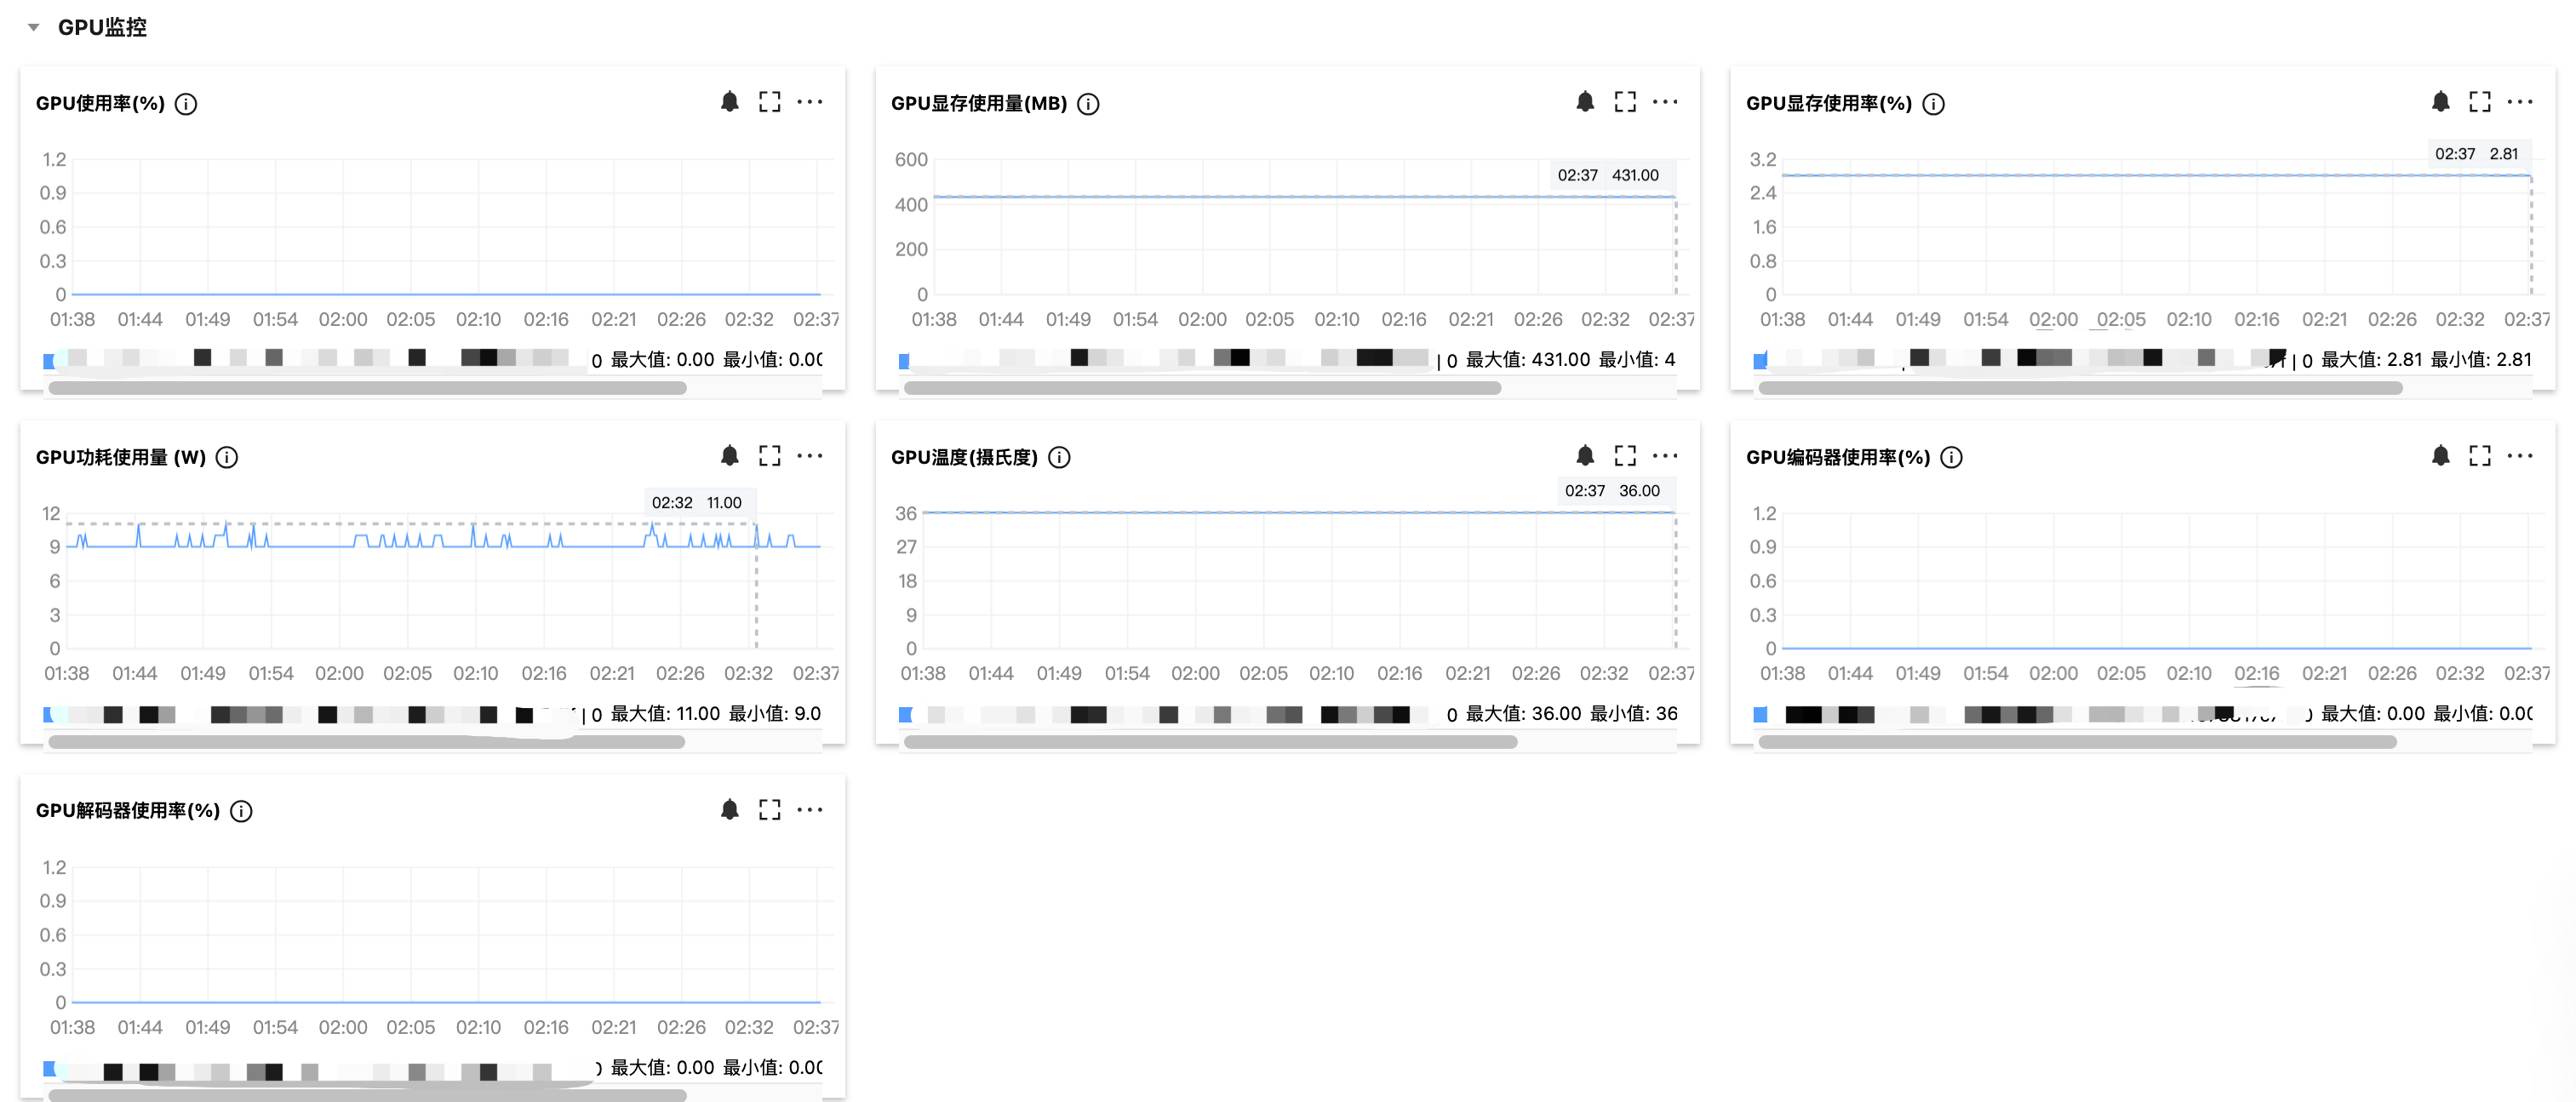This screenshot has width=2576, height=1102.
Task: Click the GPU解码器使用率(%) panel title
Action: 127,811
